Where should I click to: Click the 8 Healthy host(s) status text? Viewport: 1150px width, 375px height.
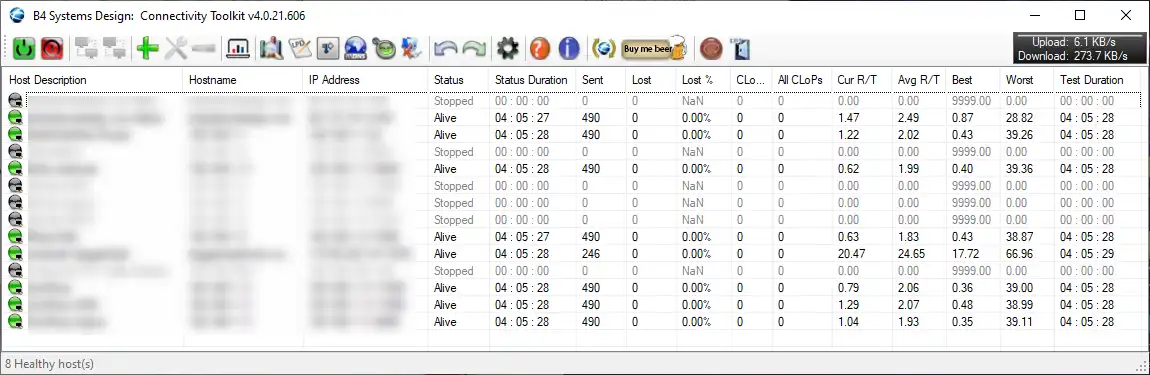point(50,363)
